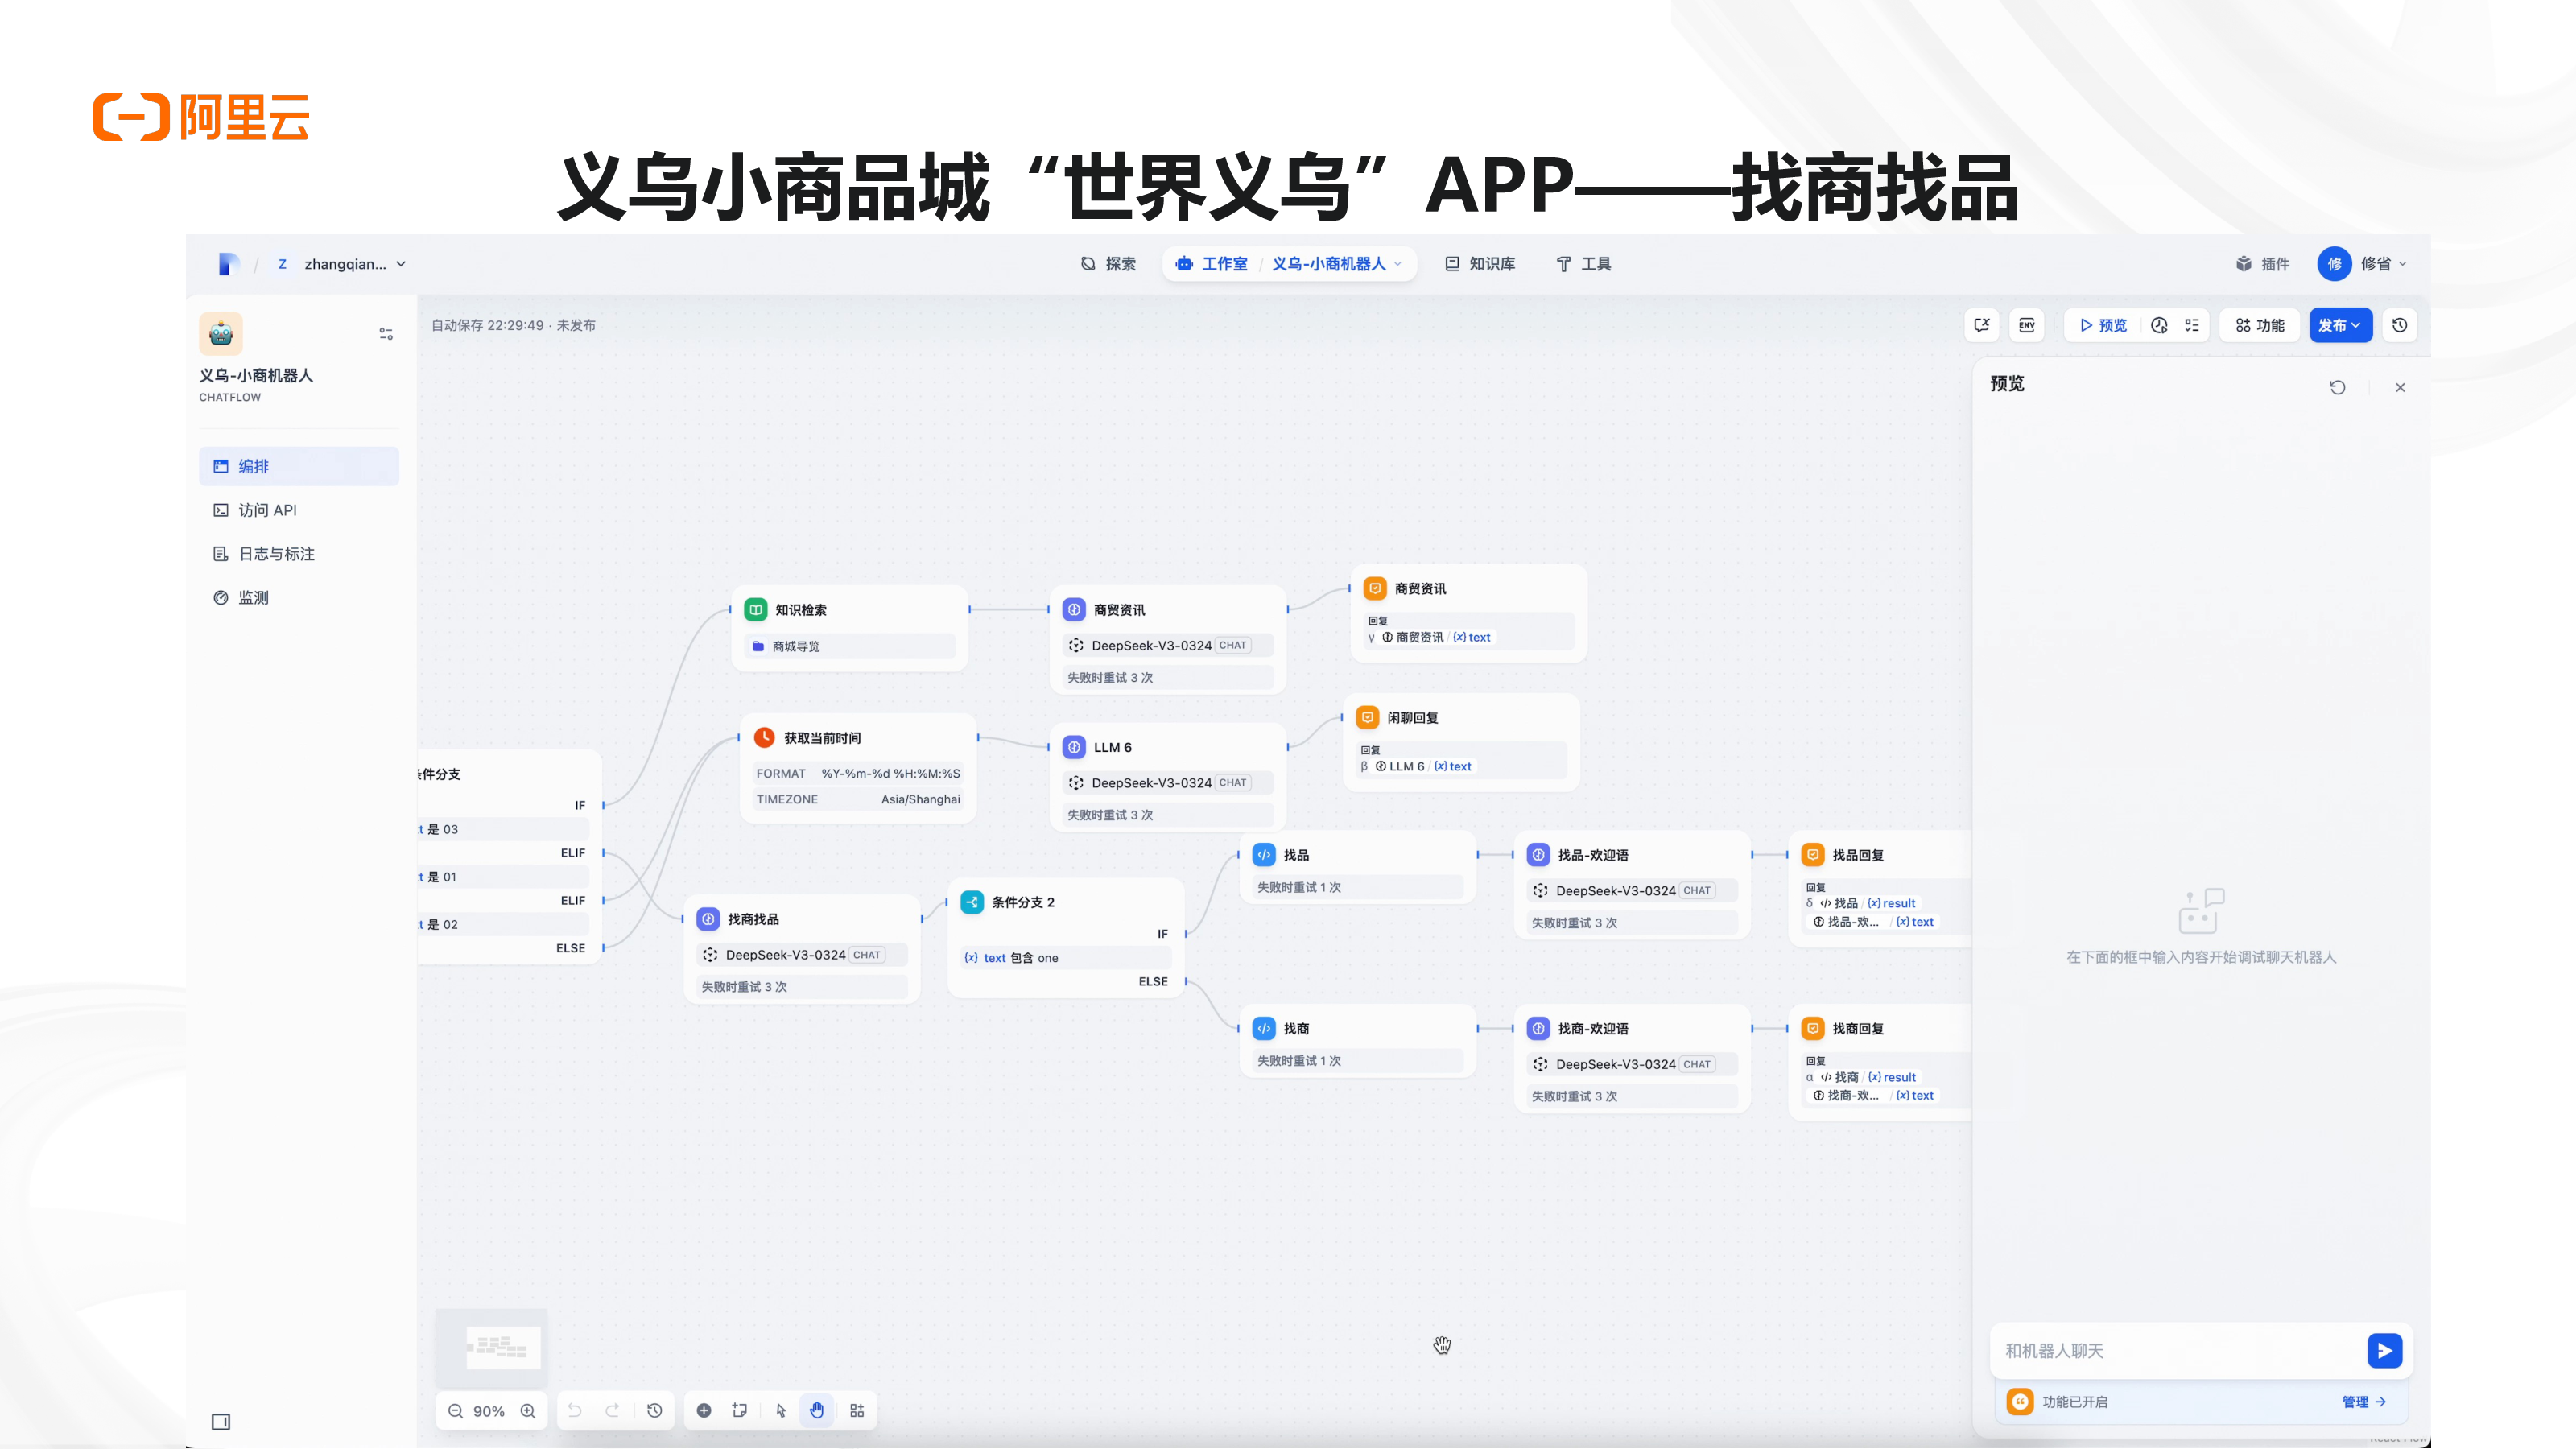Image resolution: width=2576 pixels, height=1449 pixels.
Task: Select the LLM 6 node icon
Action: (1074, 747)
